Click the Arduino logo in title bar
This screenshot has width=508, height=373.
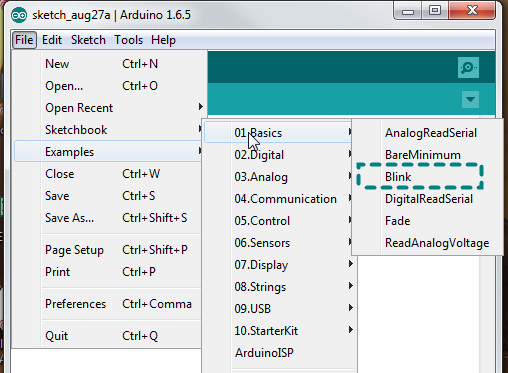(19, 15)
